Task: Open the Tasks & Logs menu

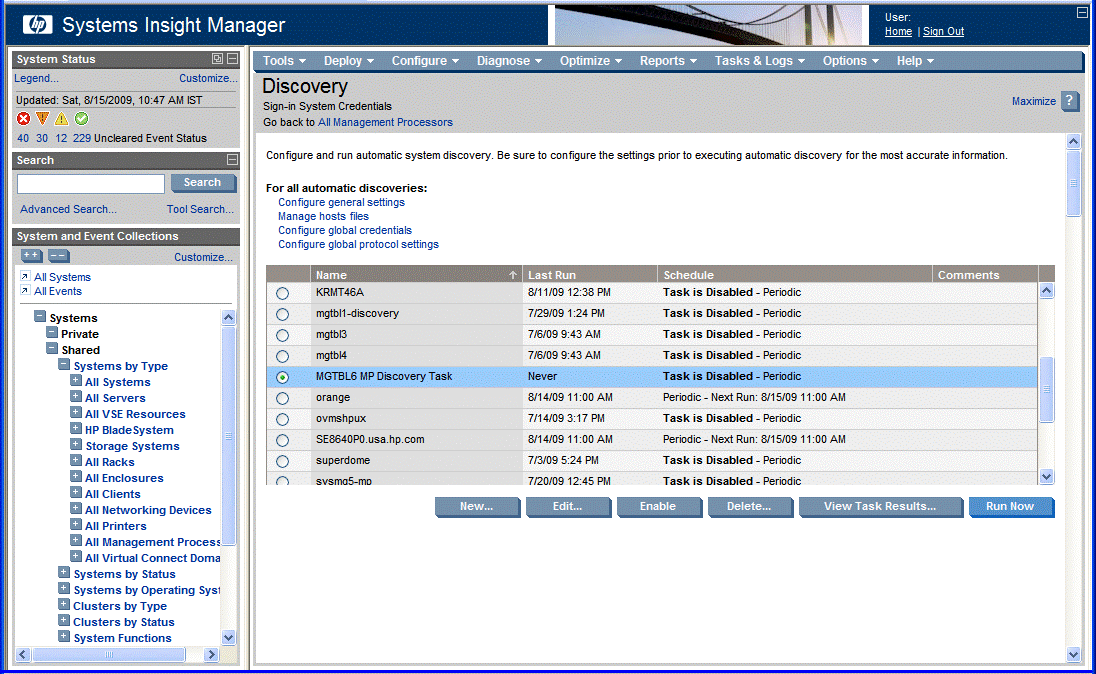Action: (x=759, y=61)
